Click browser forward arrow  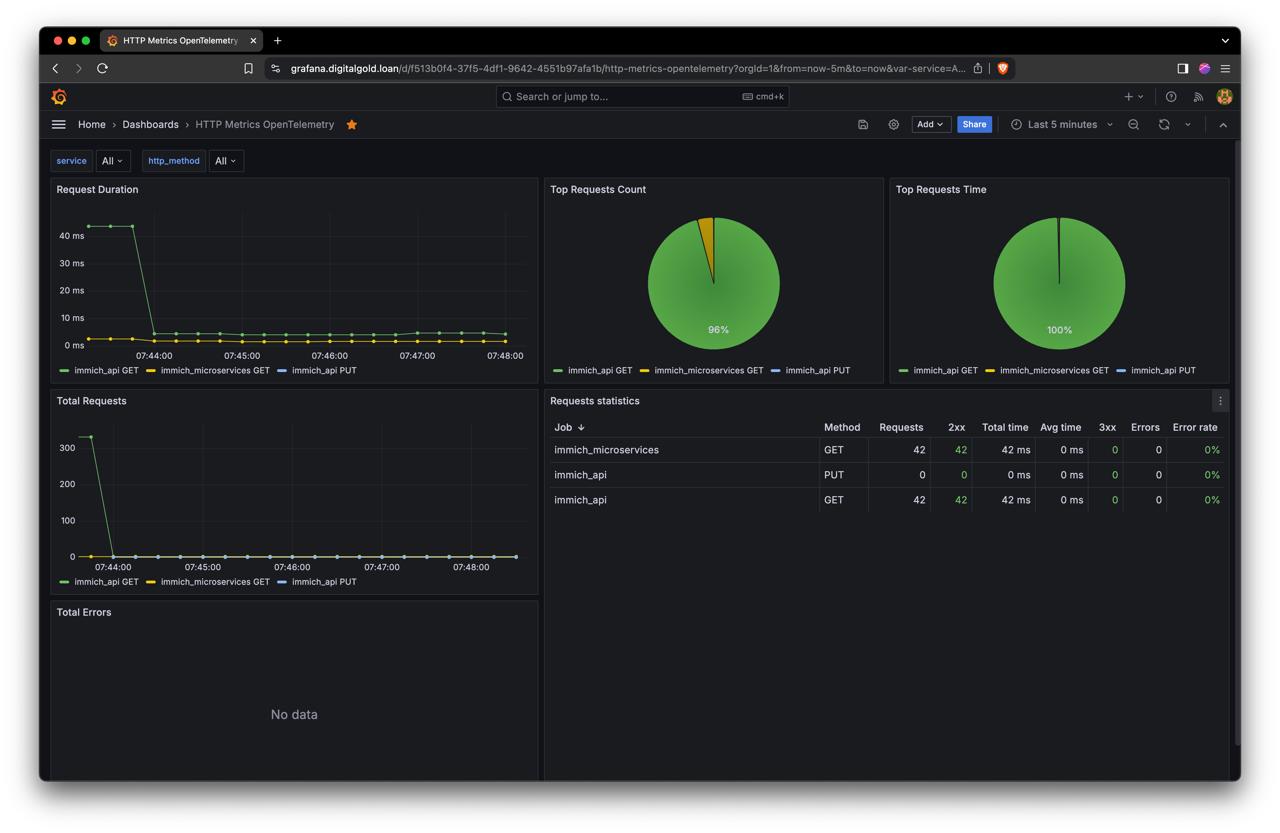(79, 68)
